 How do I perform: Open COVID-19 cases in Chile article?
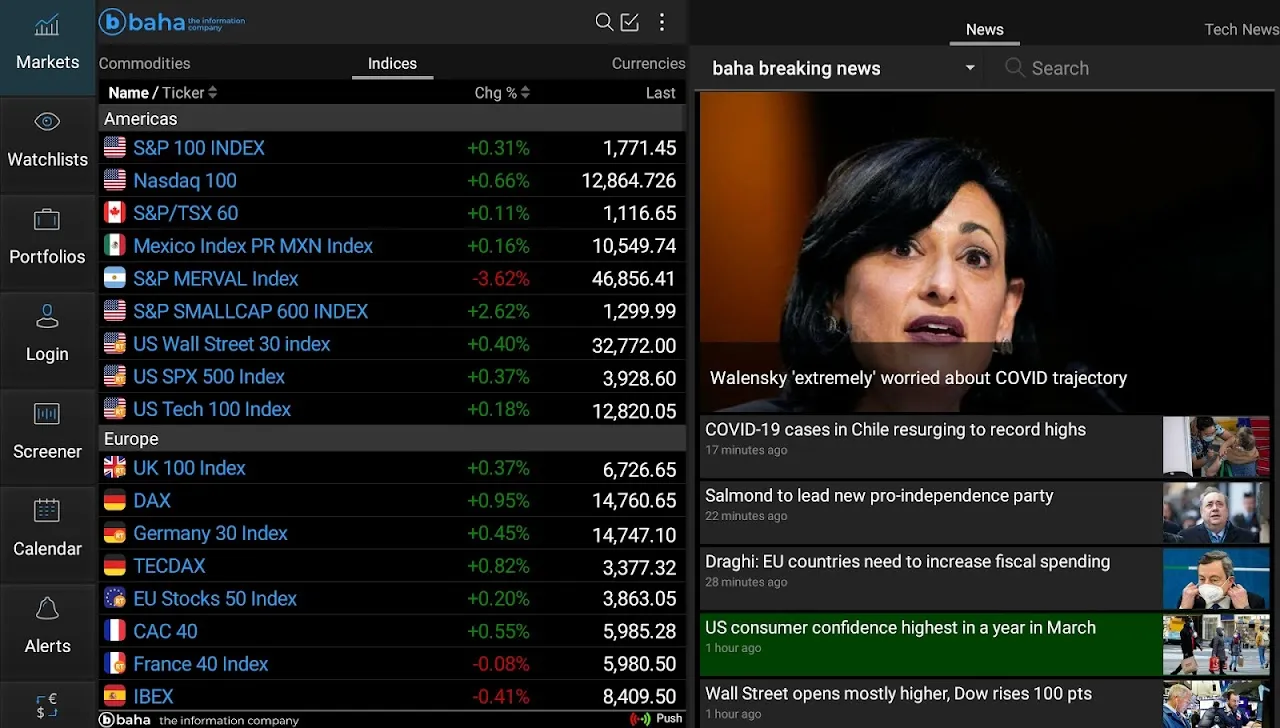987,446
